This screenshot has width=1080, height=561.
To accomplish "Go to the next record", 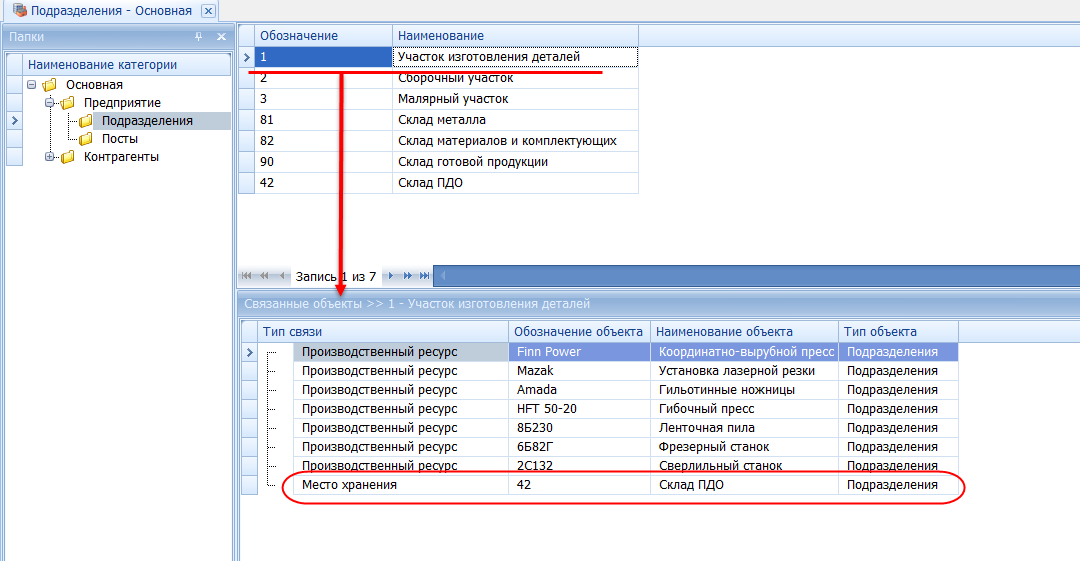I will (x=391, y=275).
